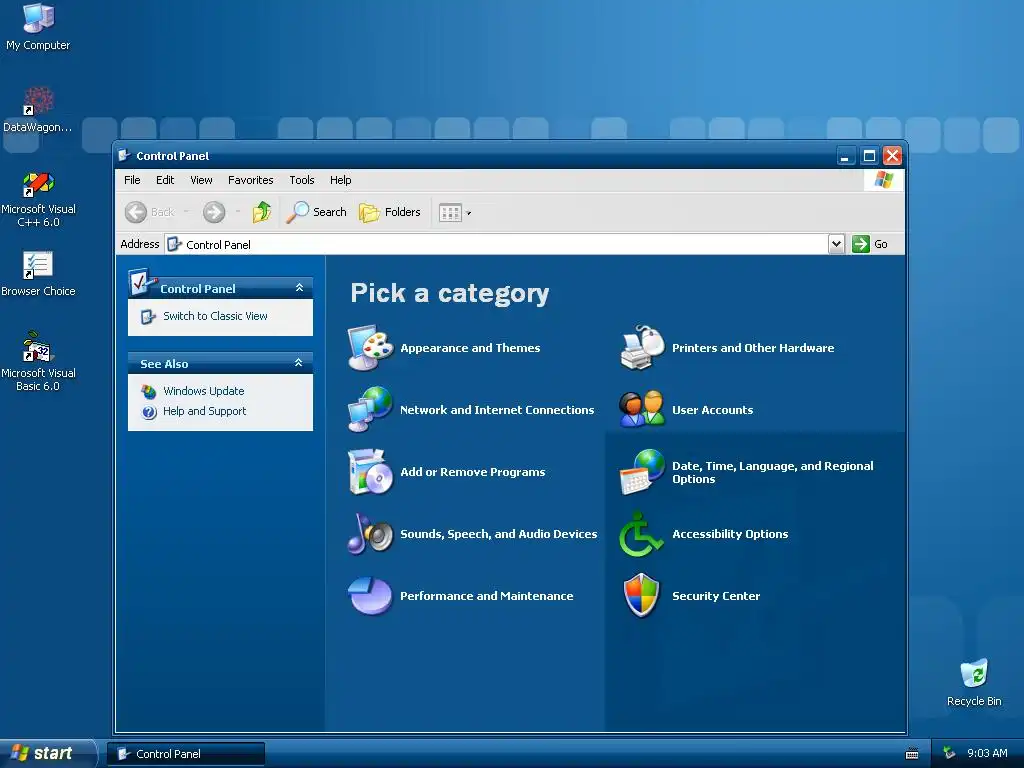Open the User Accounts people icon
The height and width of the screenshot is (768, 1024).
click(x=642, y=409)
